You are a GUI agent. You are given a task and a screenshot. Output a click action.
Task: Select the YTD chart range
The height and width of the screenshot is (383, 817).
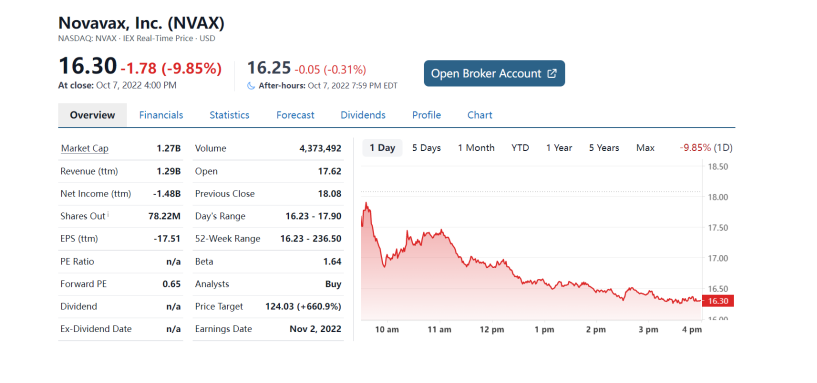pos(520,148)
